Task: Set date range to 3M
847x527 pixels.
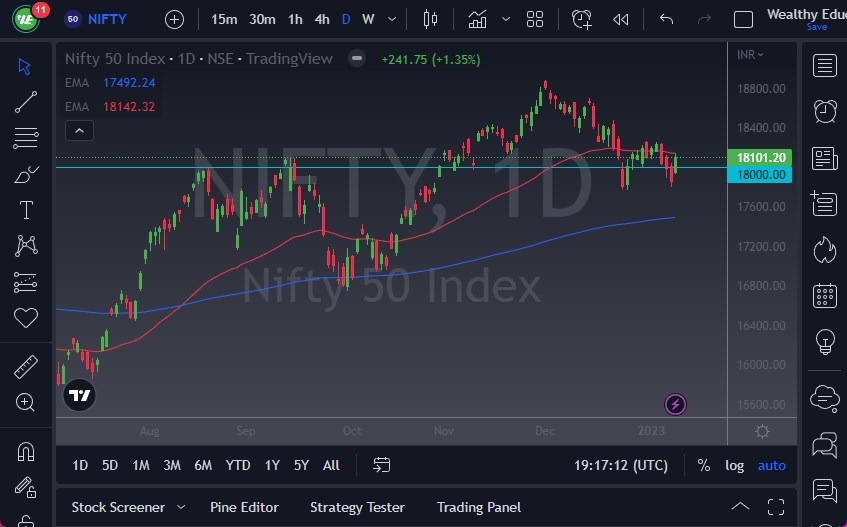Action: click(x=172, y=465)
